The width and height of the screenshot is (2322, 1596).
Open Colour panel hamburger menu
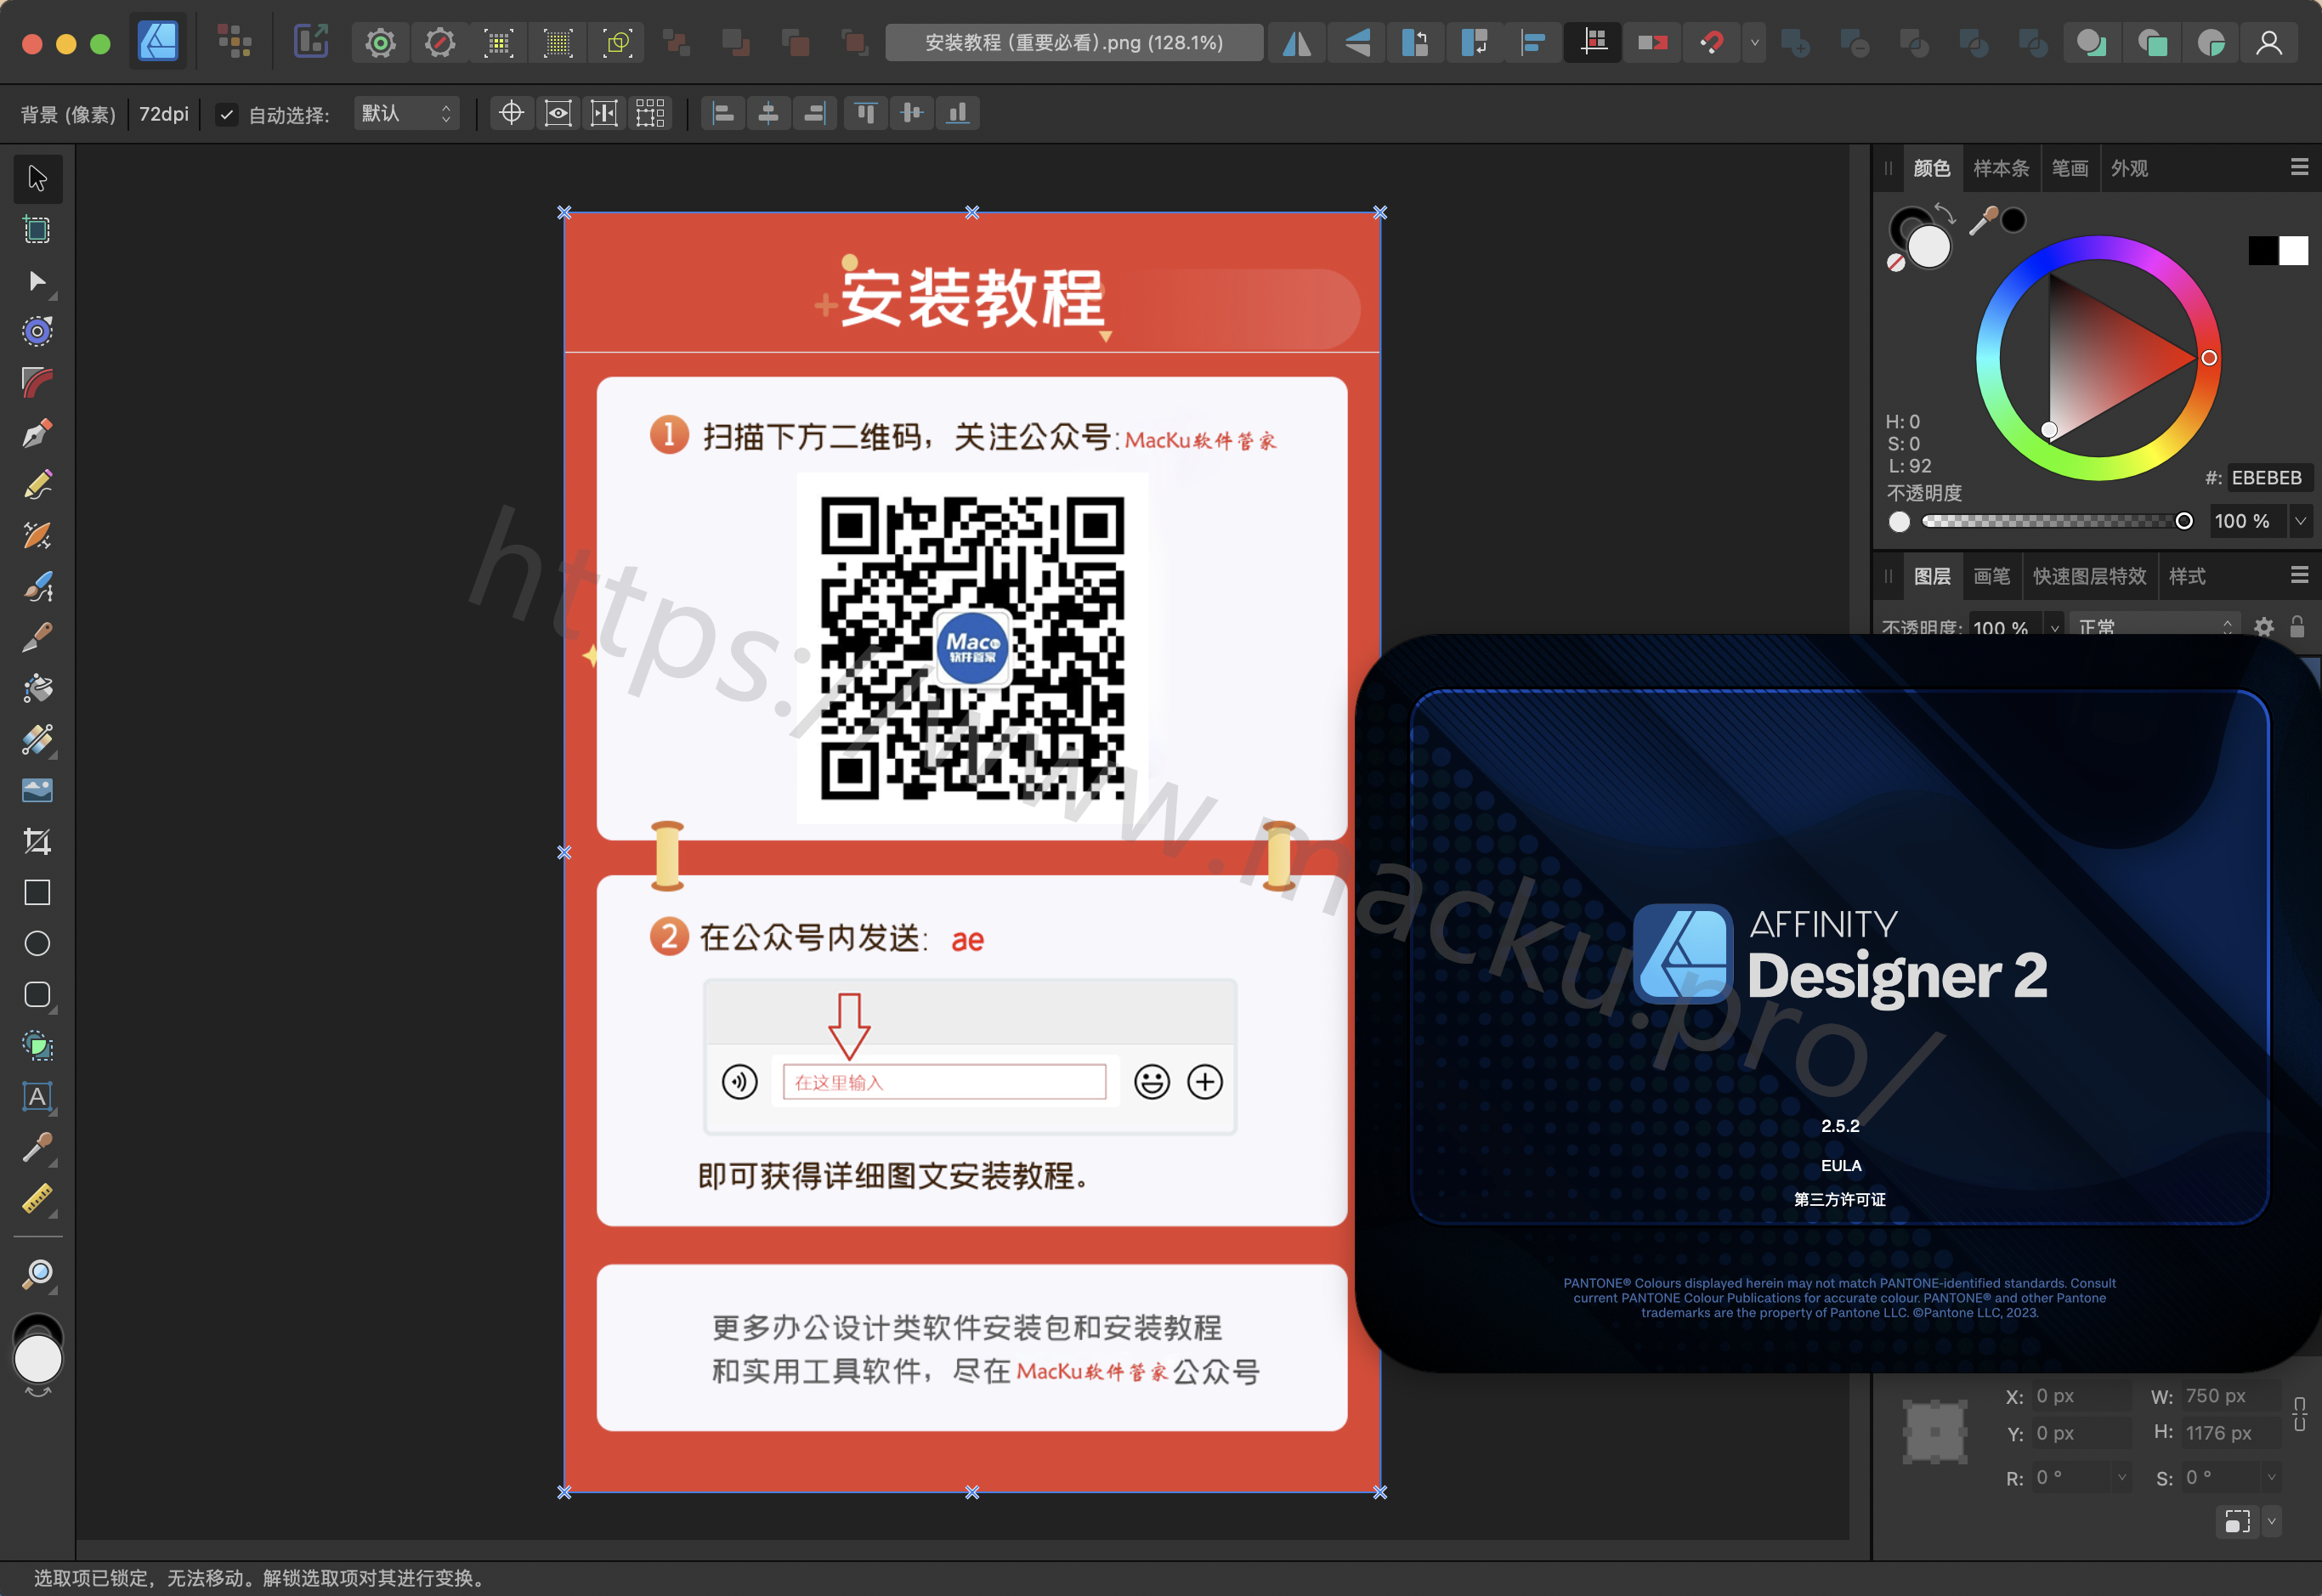point(2299,167)
